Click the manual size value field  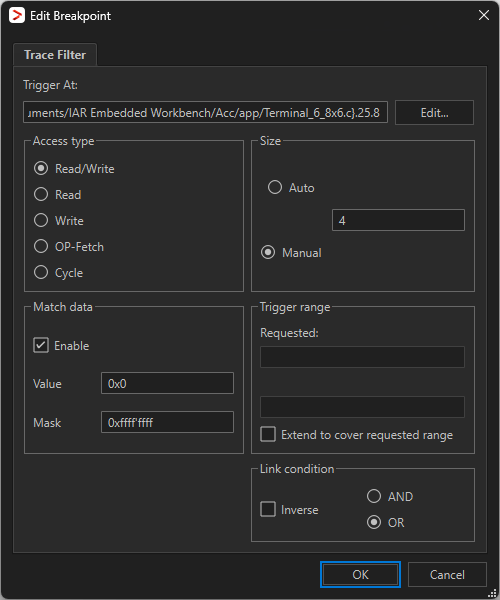[398, 220]
